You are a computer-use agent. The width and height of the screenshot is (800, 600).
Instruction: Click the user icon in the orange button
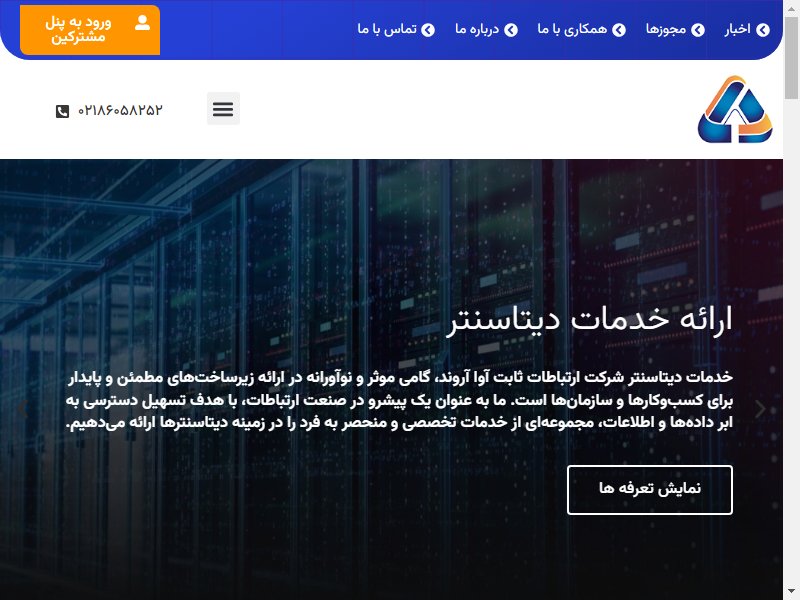tap(142, 23)
